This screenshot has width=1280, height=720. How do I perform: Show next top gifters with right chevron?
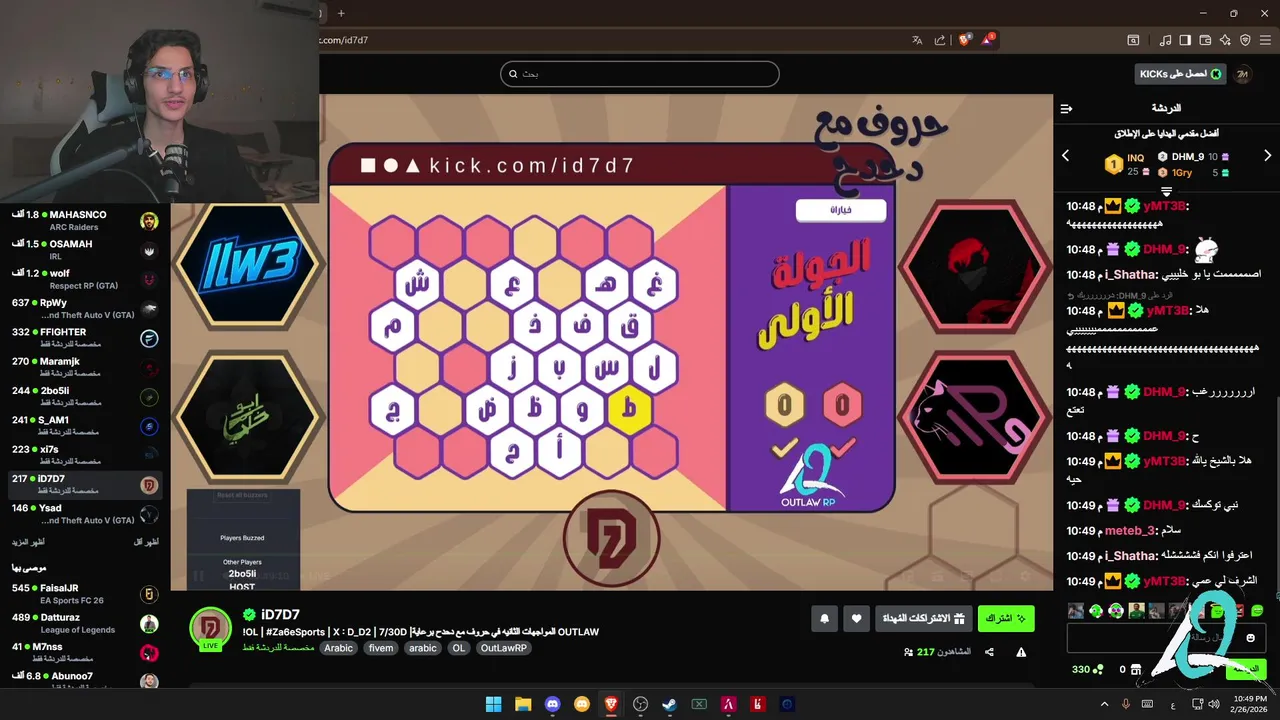pos(1267,155)
